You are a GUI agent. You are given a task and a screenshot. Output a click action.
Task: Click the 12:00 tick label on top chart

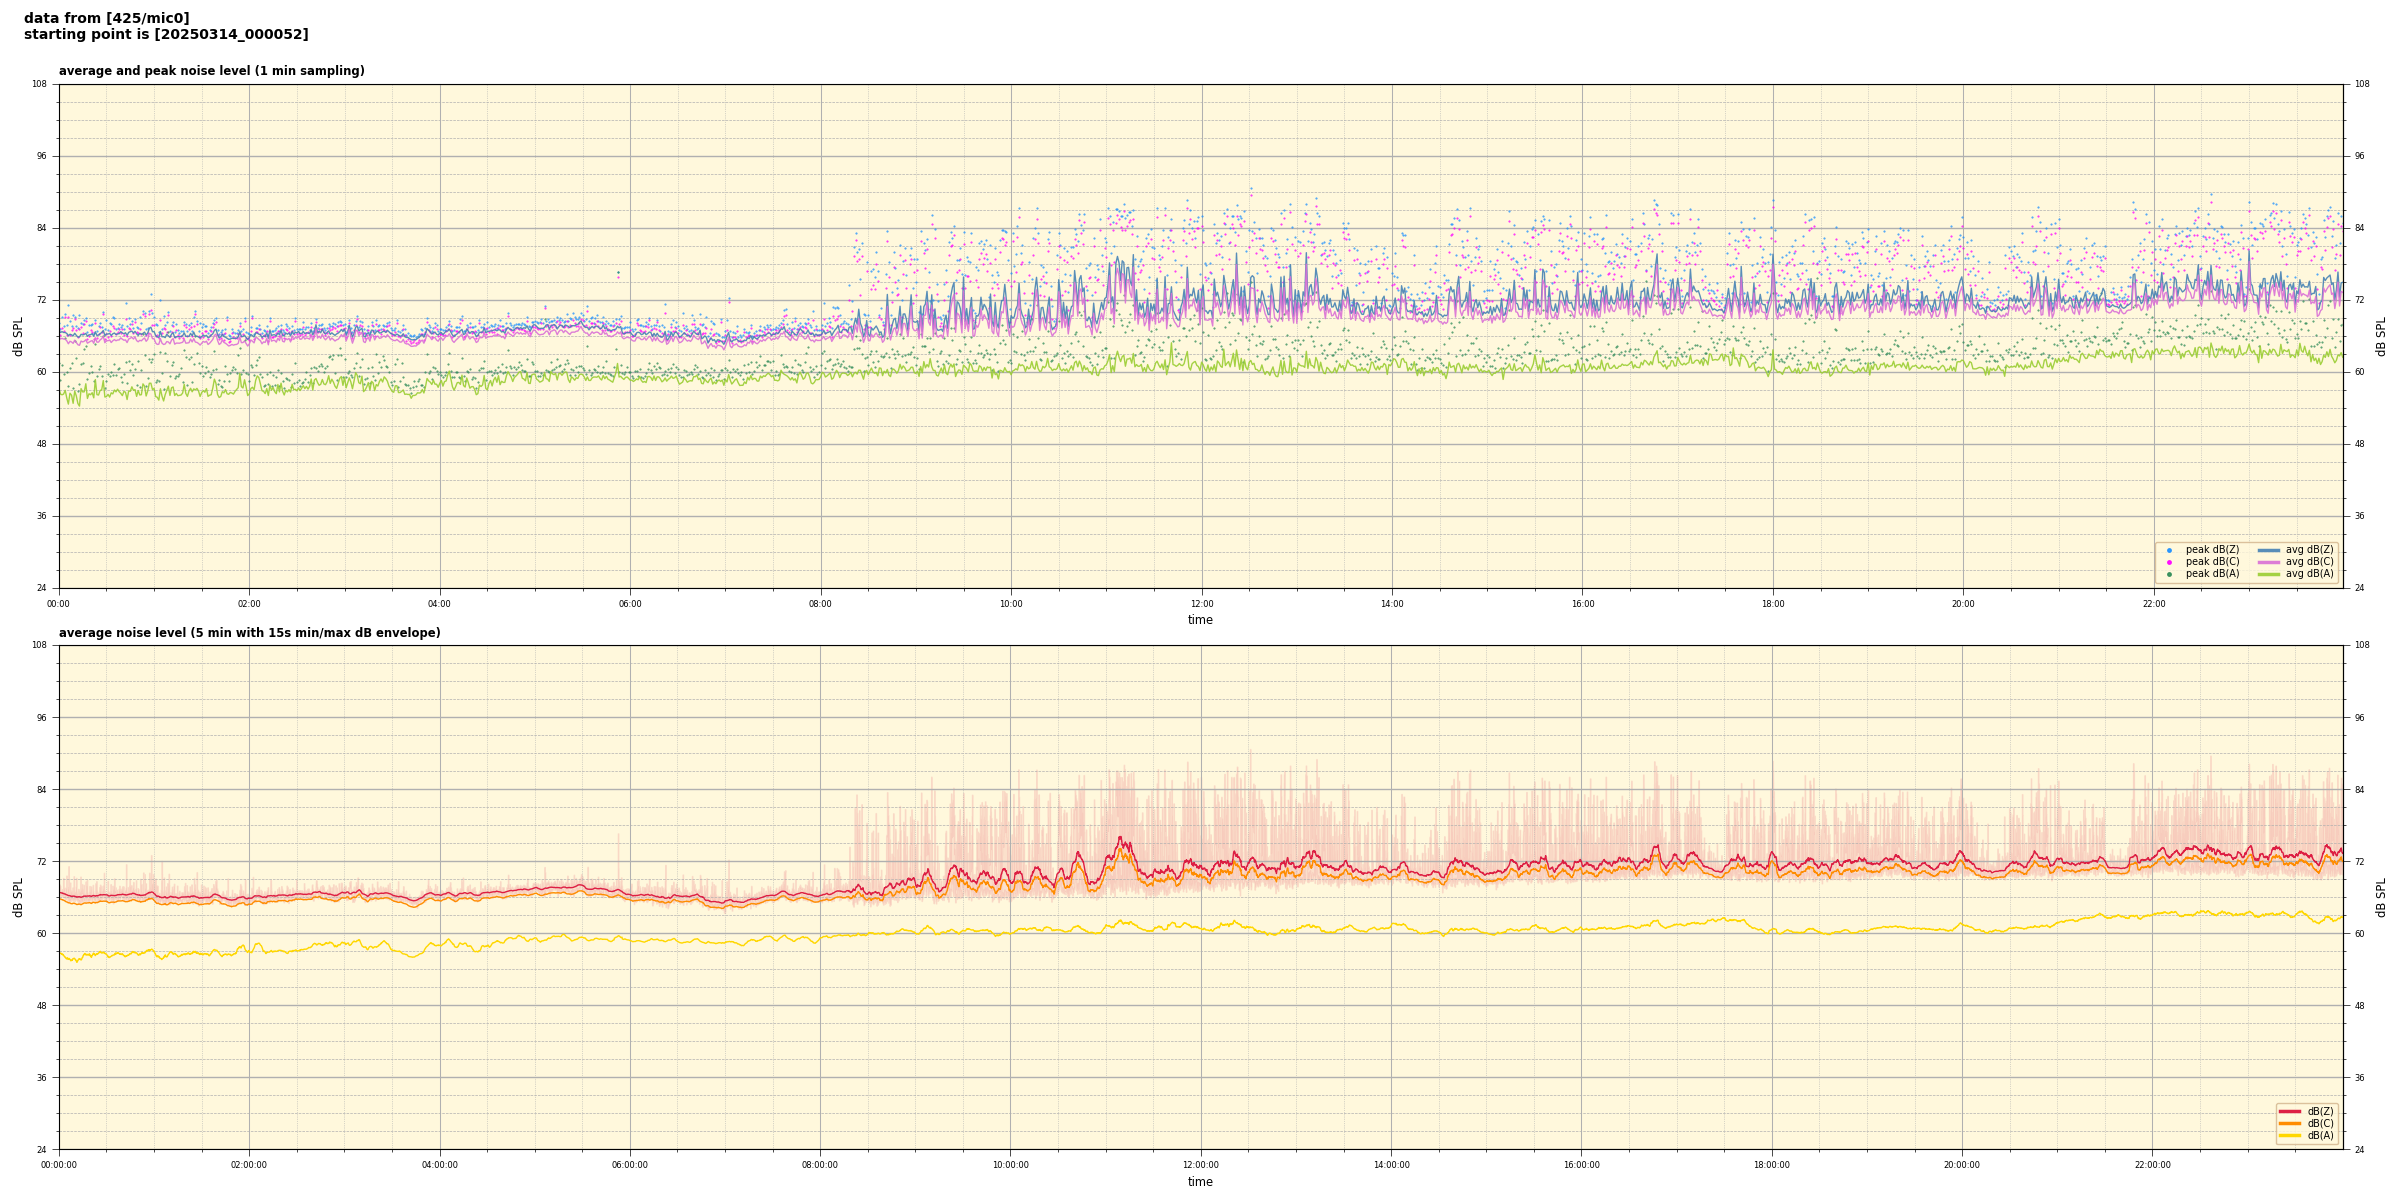pyautogui.click(x=1201, y=604)
